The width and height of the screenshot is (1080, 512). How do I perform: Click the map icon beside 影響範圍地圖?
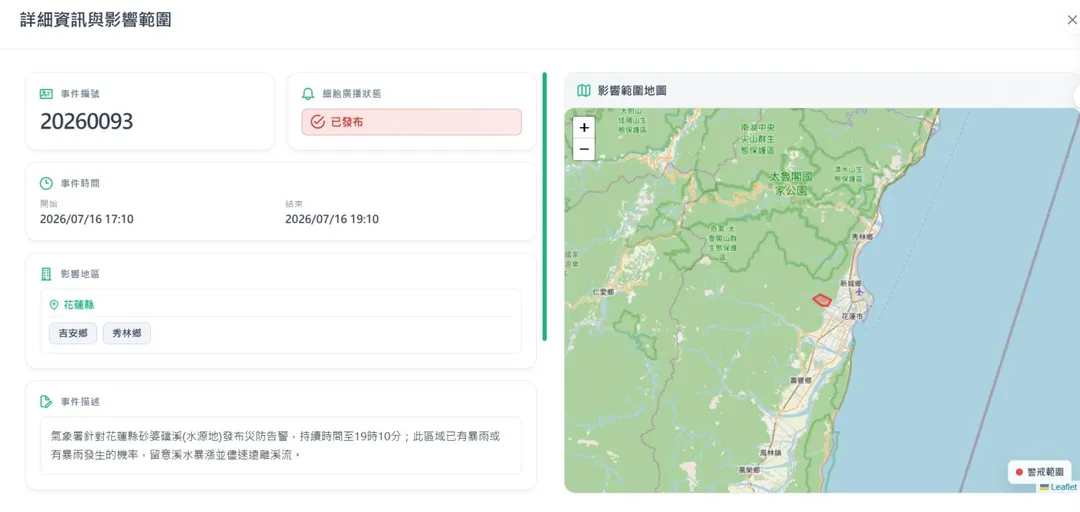click(x=583, y=90)
